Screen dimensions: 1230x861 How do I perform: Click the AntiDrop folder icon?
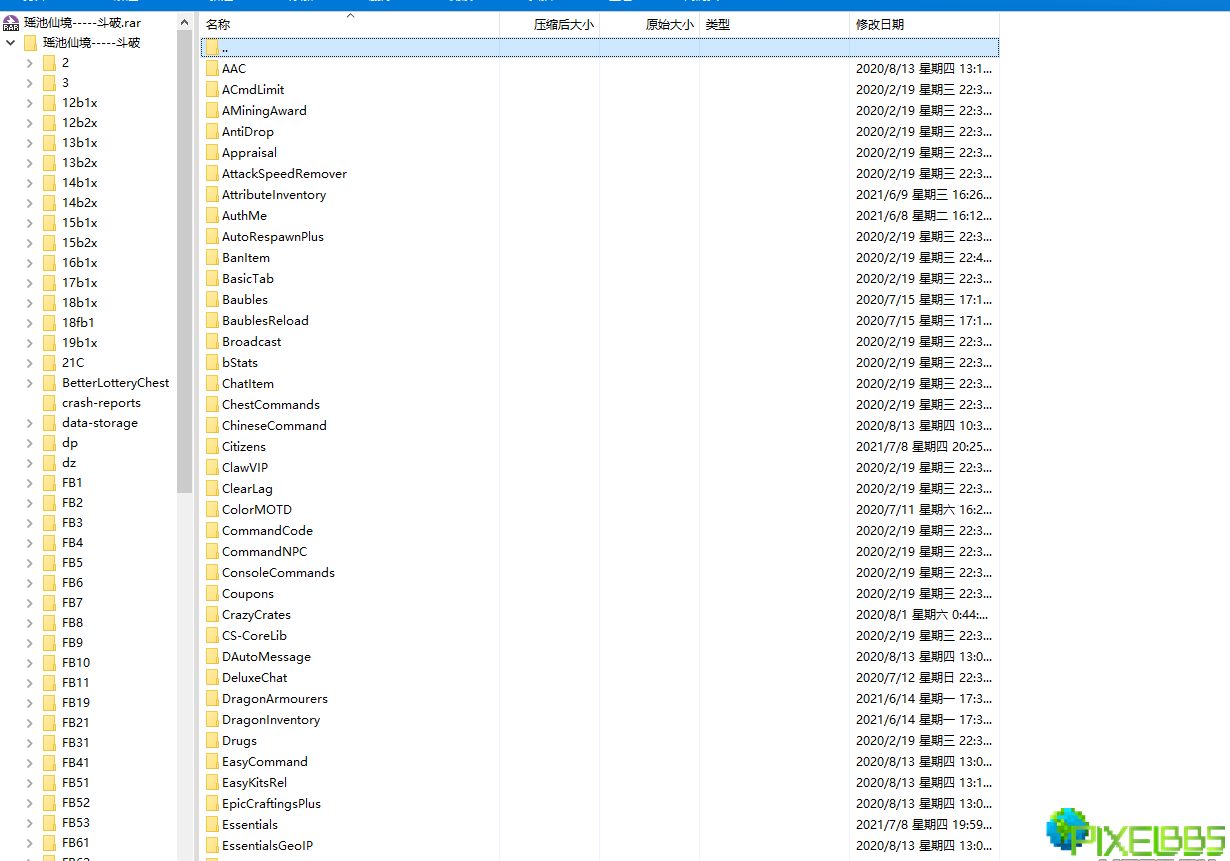click(x=211, y=131)
